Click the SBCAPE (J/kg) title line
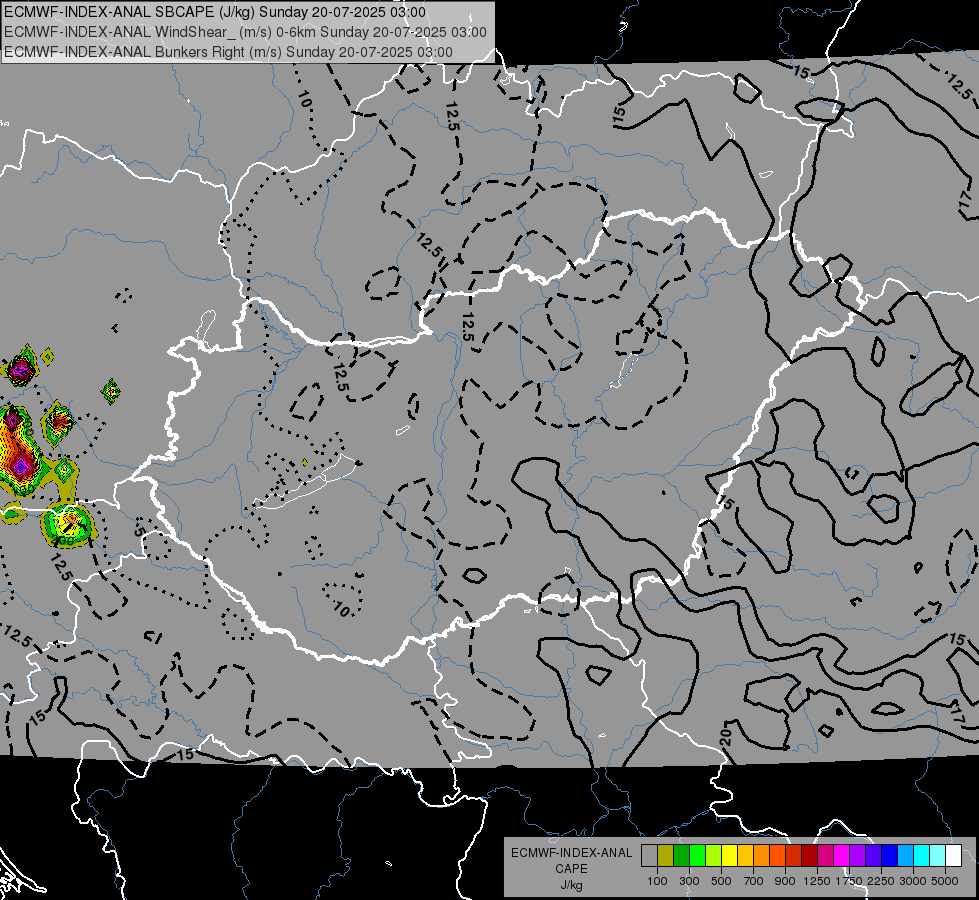979x900 pixels. pos(215,12)
